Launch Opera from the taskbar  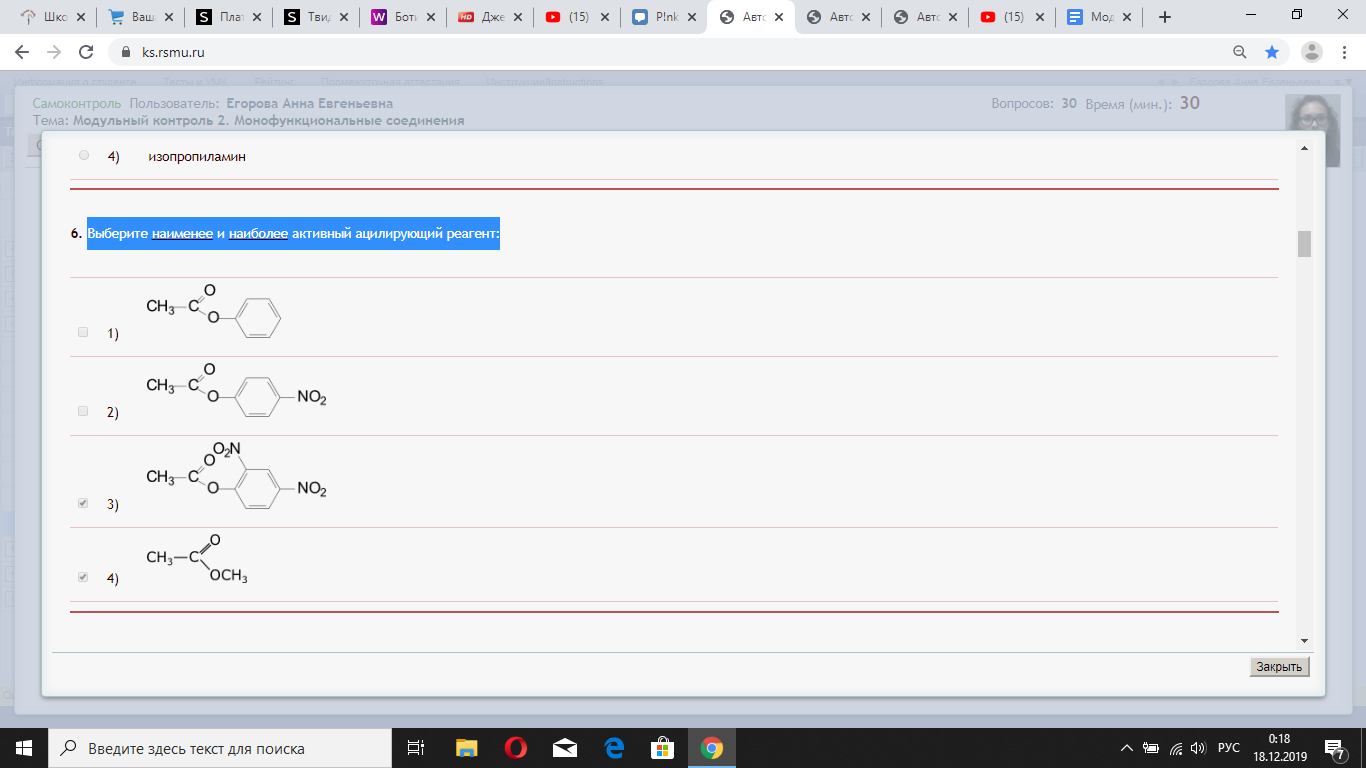(516, 748)
